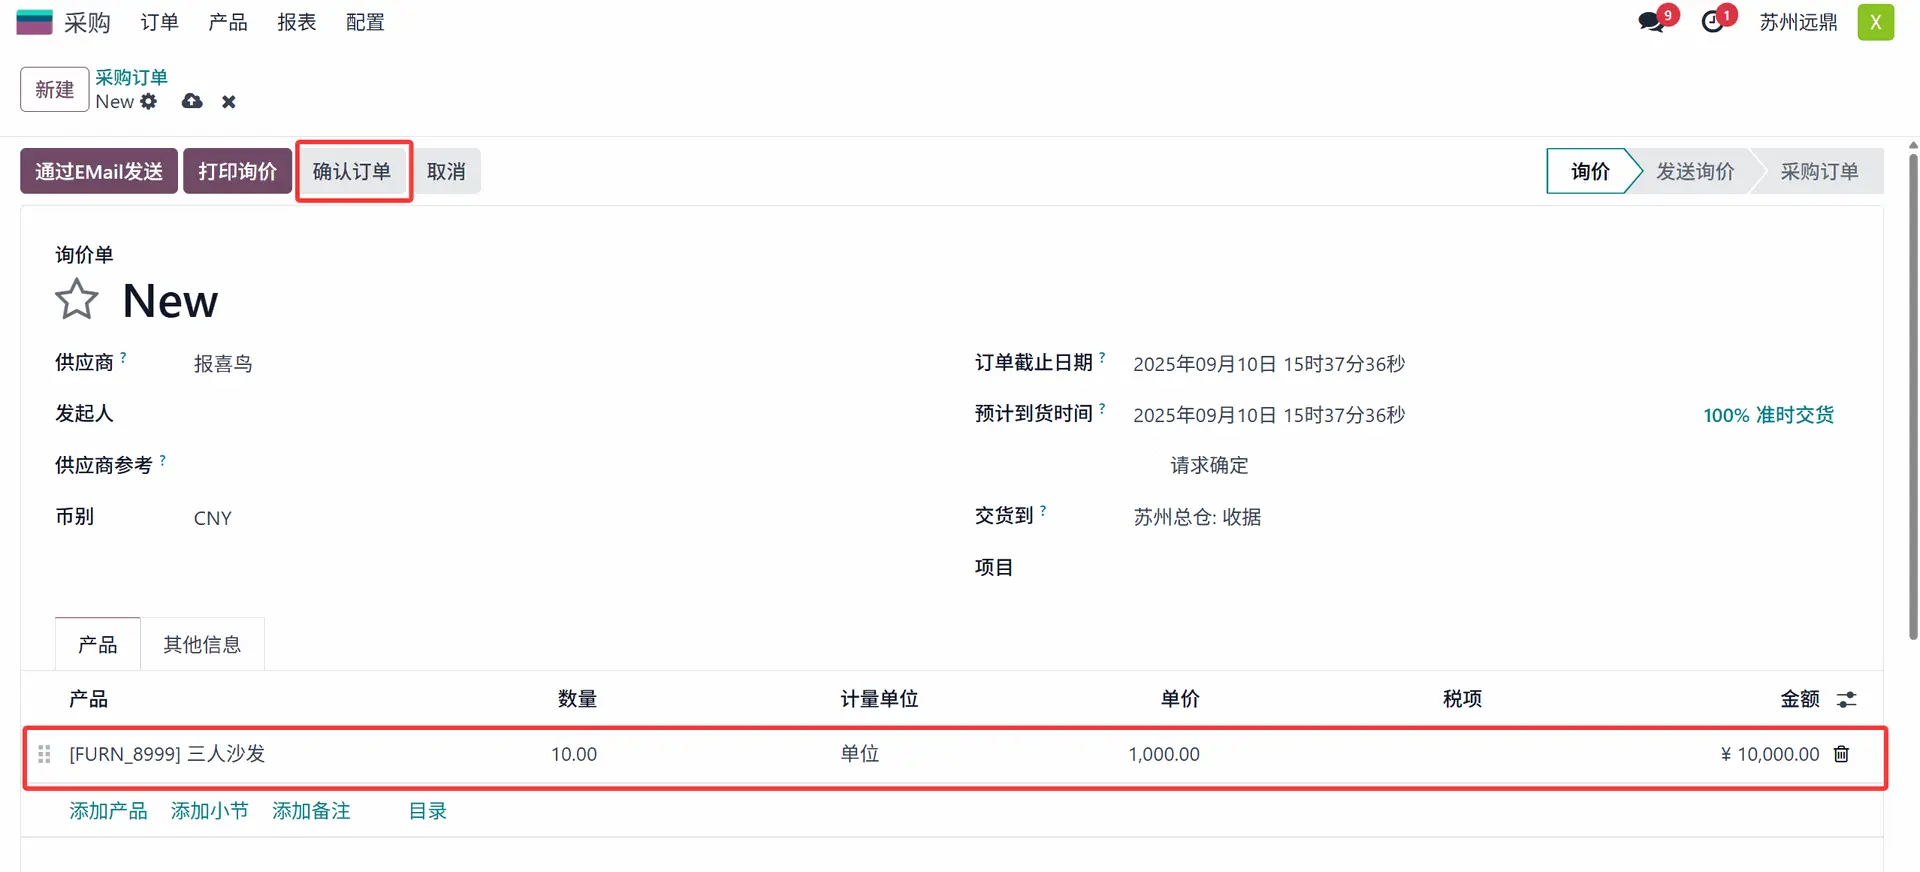Screen dimensions: 1920x872
Task: Click the Odoo purchase app logo icon
Action: click(34, 22)
